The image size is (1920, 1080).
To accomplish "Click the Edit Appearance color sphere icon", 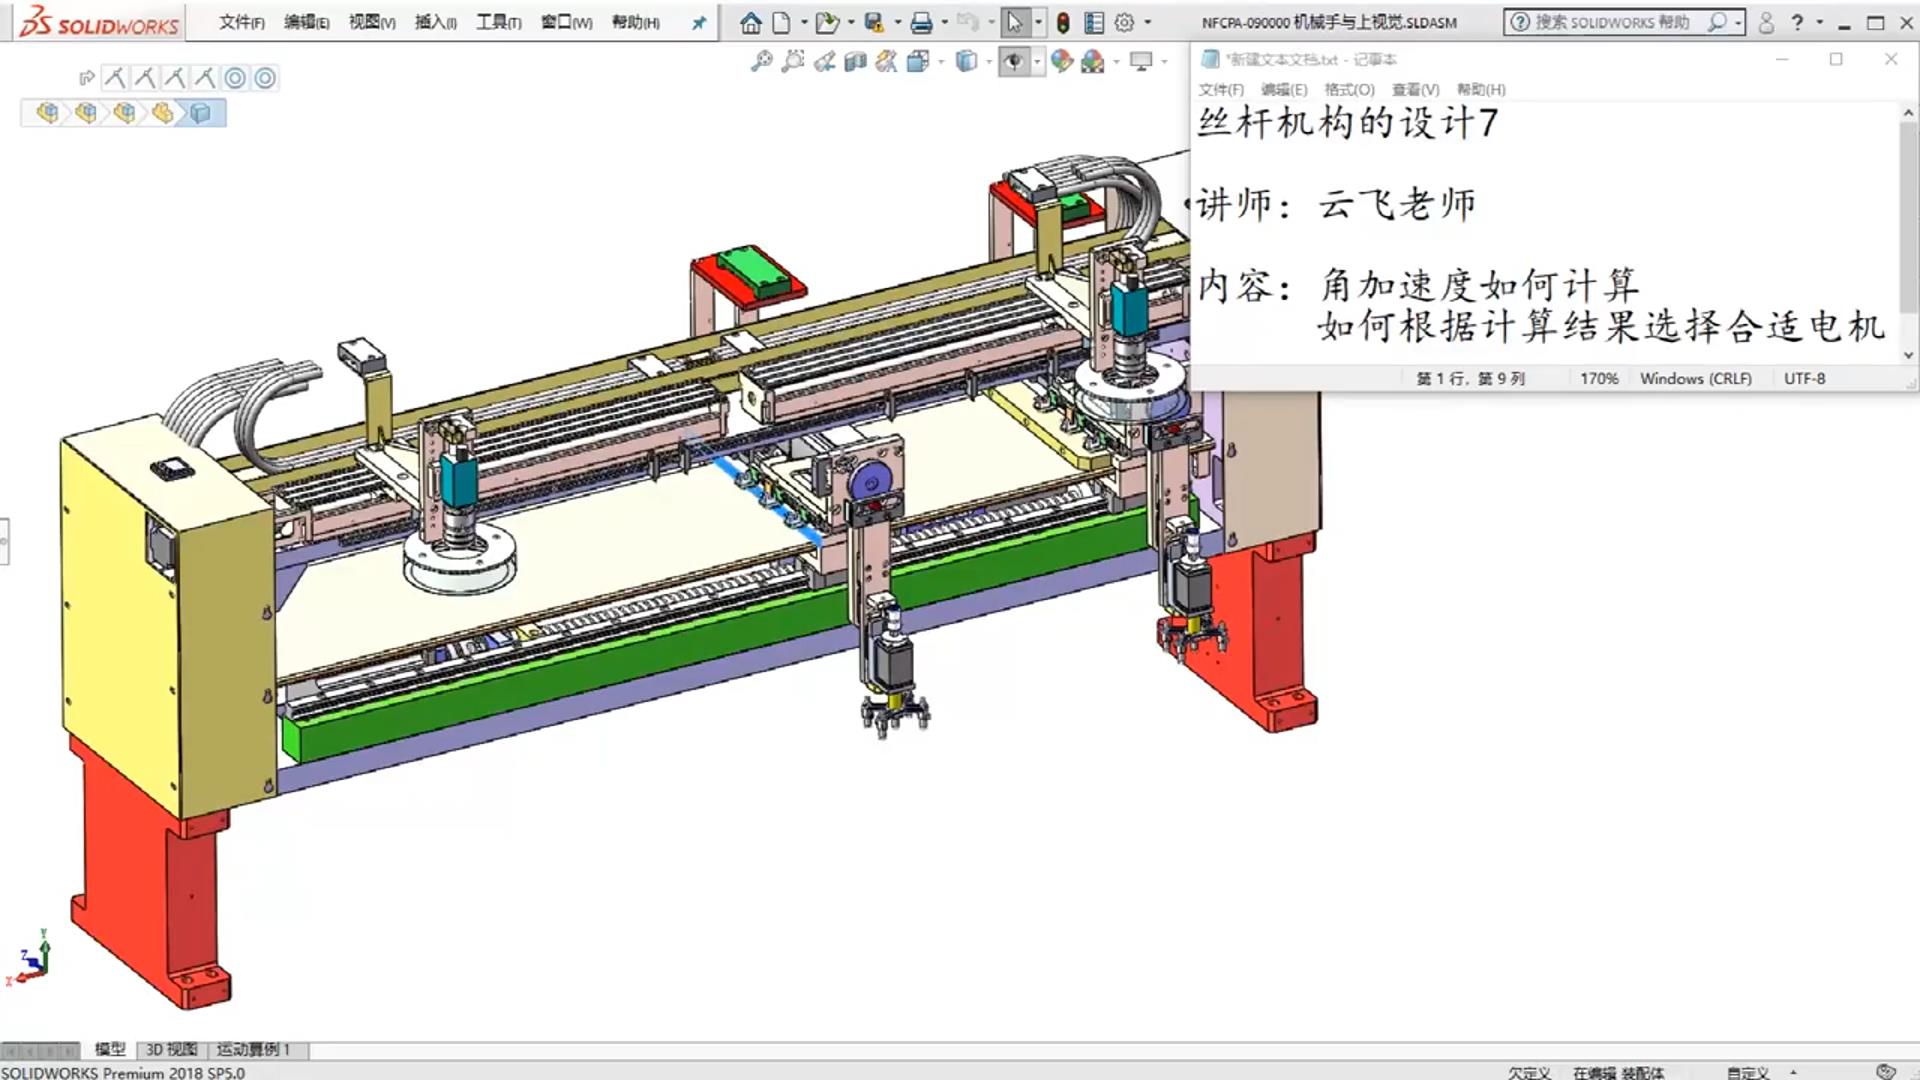I will tap(1061, 61).
